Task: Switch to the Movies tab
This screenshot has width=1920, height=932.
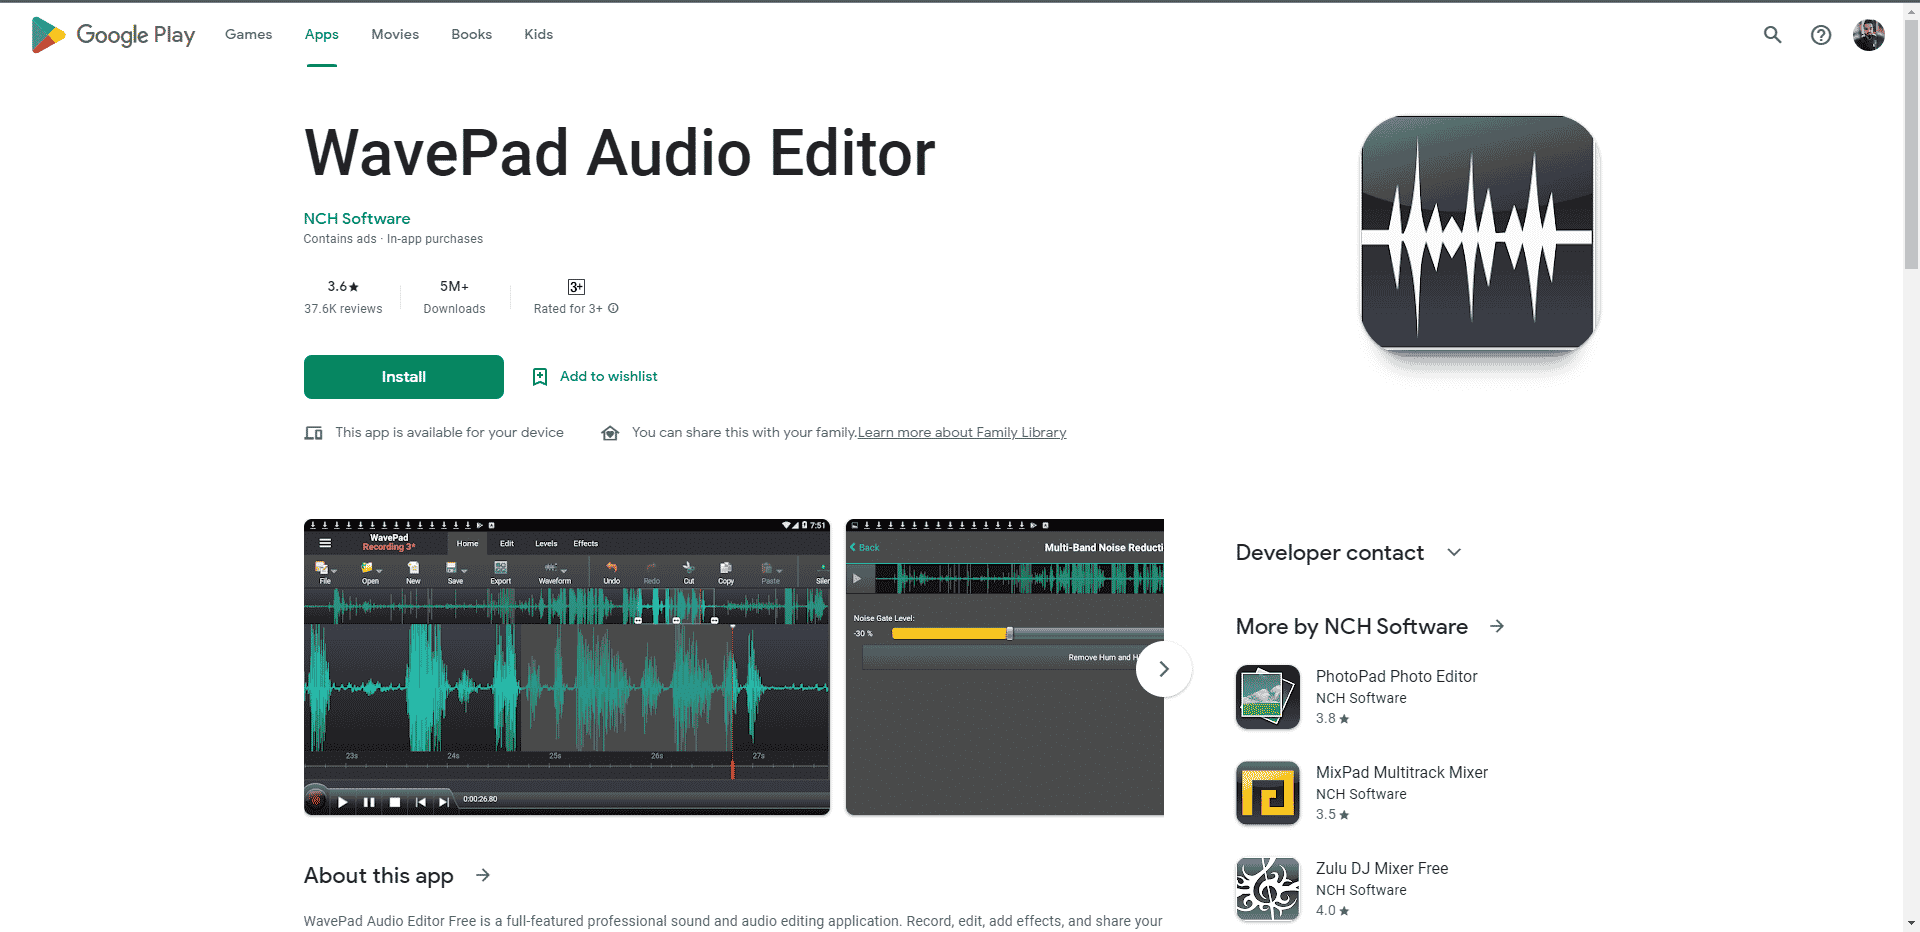Action: click(395, 34)
